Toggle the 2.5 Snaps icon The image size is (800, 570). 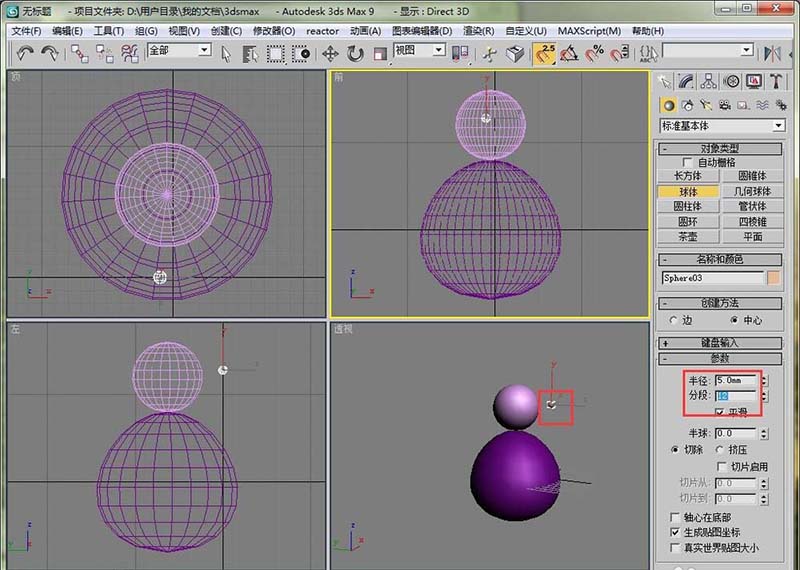544,53
